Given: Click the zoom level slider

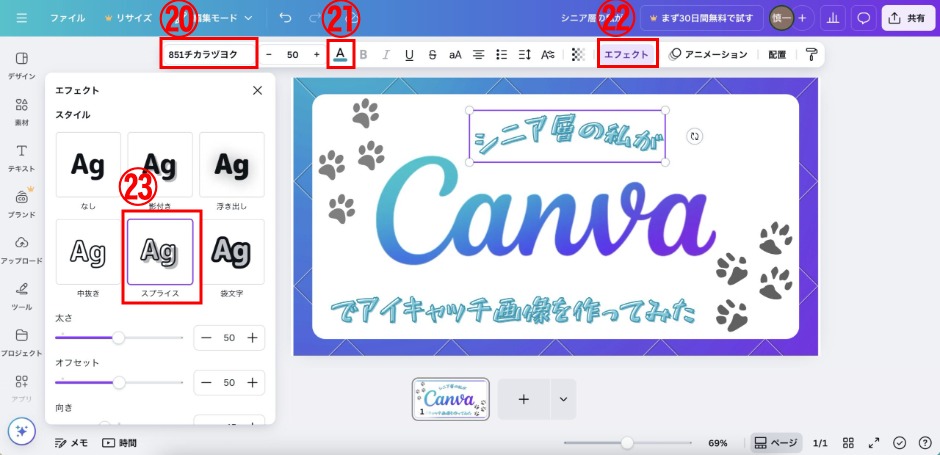Looking at the screenshot, I should coord(627,443).
